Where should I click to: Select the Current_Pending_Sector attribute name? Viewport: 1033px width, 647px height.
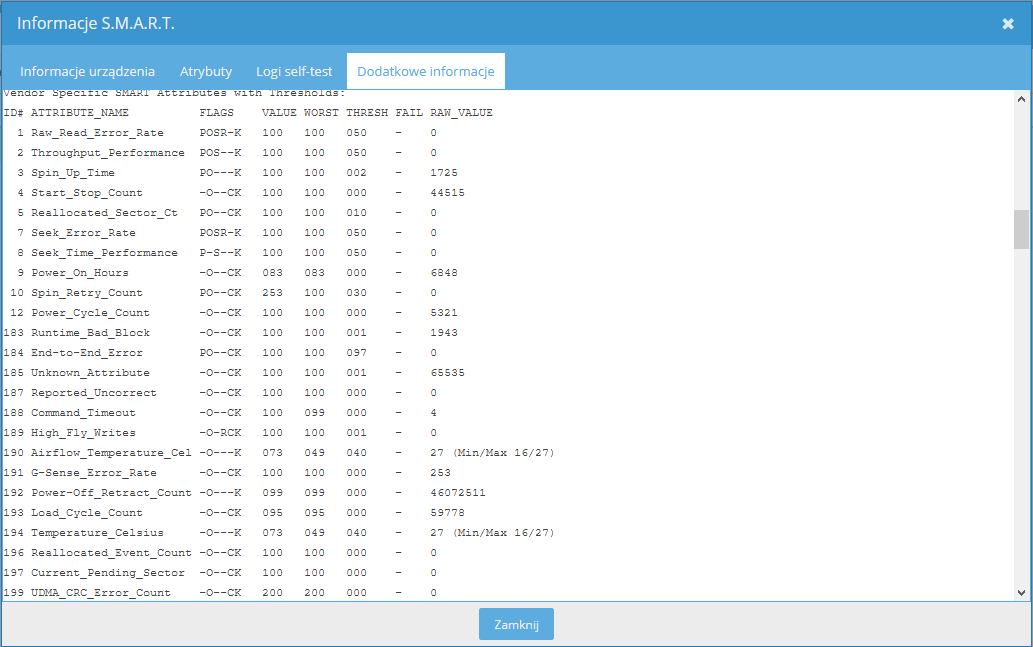pyautogui.click(x=108, y=573)
